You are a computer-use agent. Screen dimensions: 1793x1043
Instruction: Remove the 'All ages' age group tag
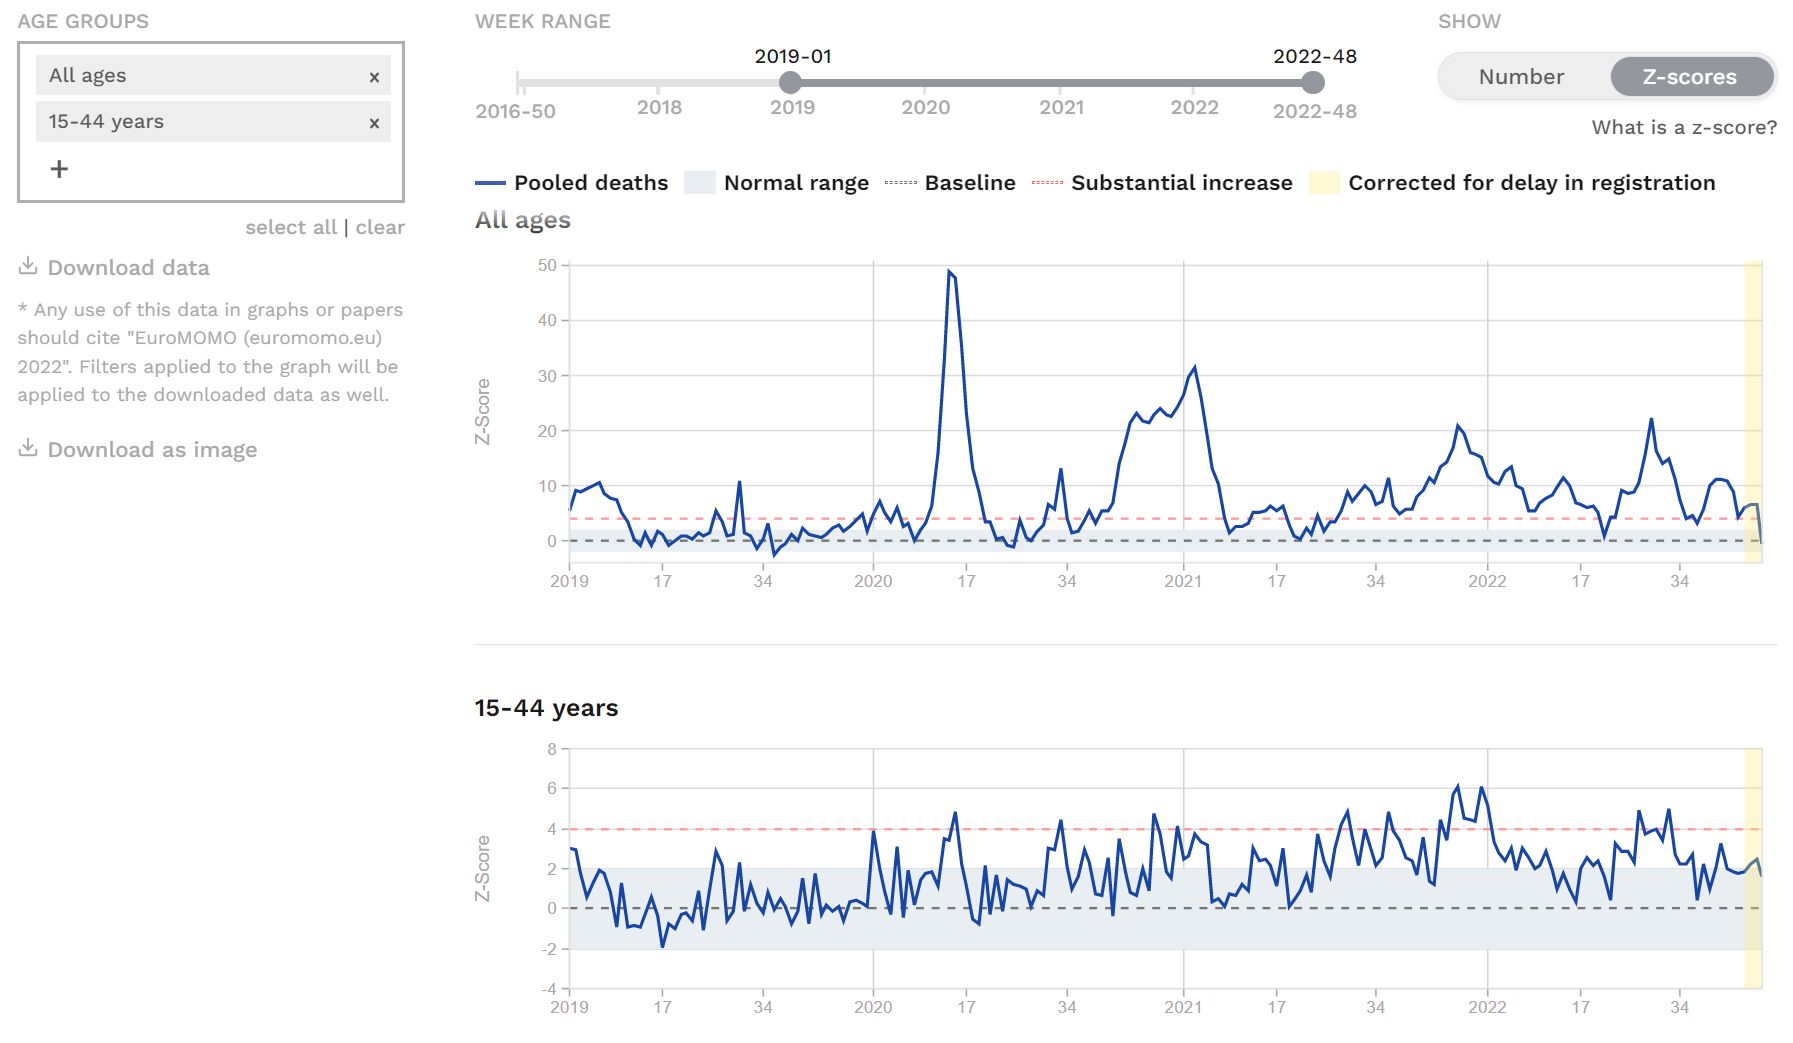click(374, 77)
